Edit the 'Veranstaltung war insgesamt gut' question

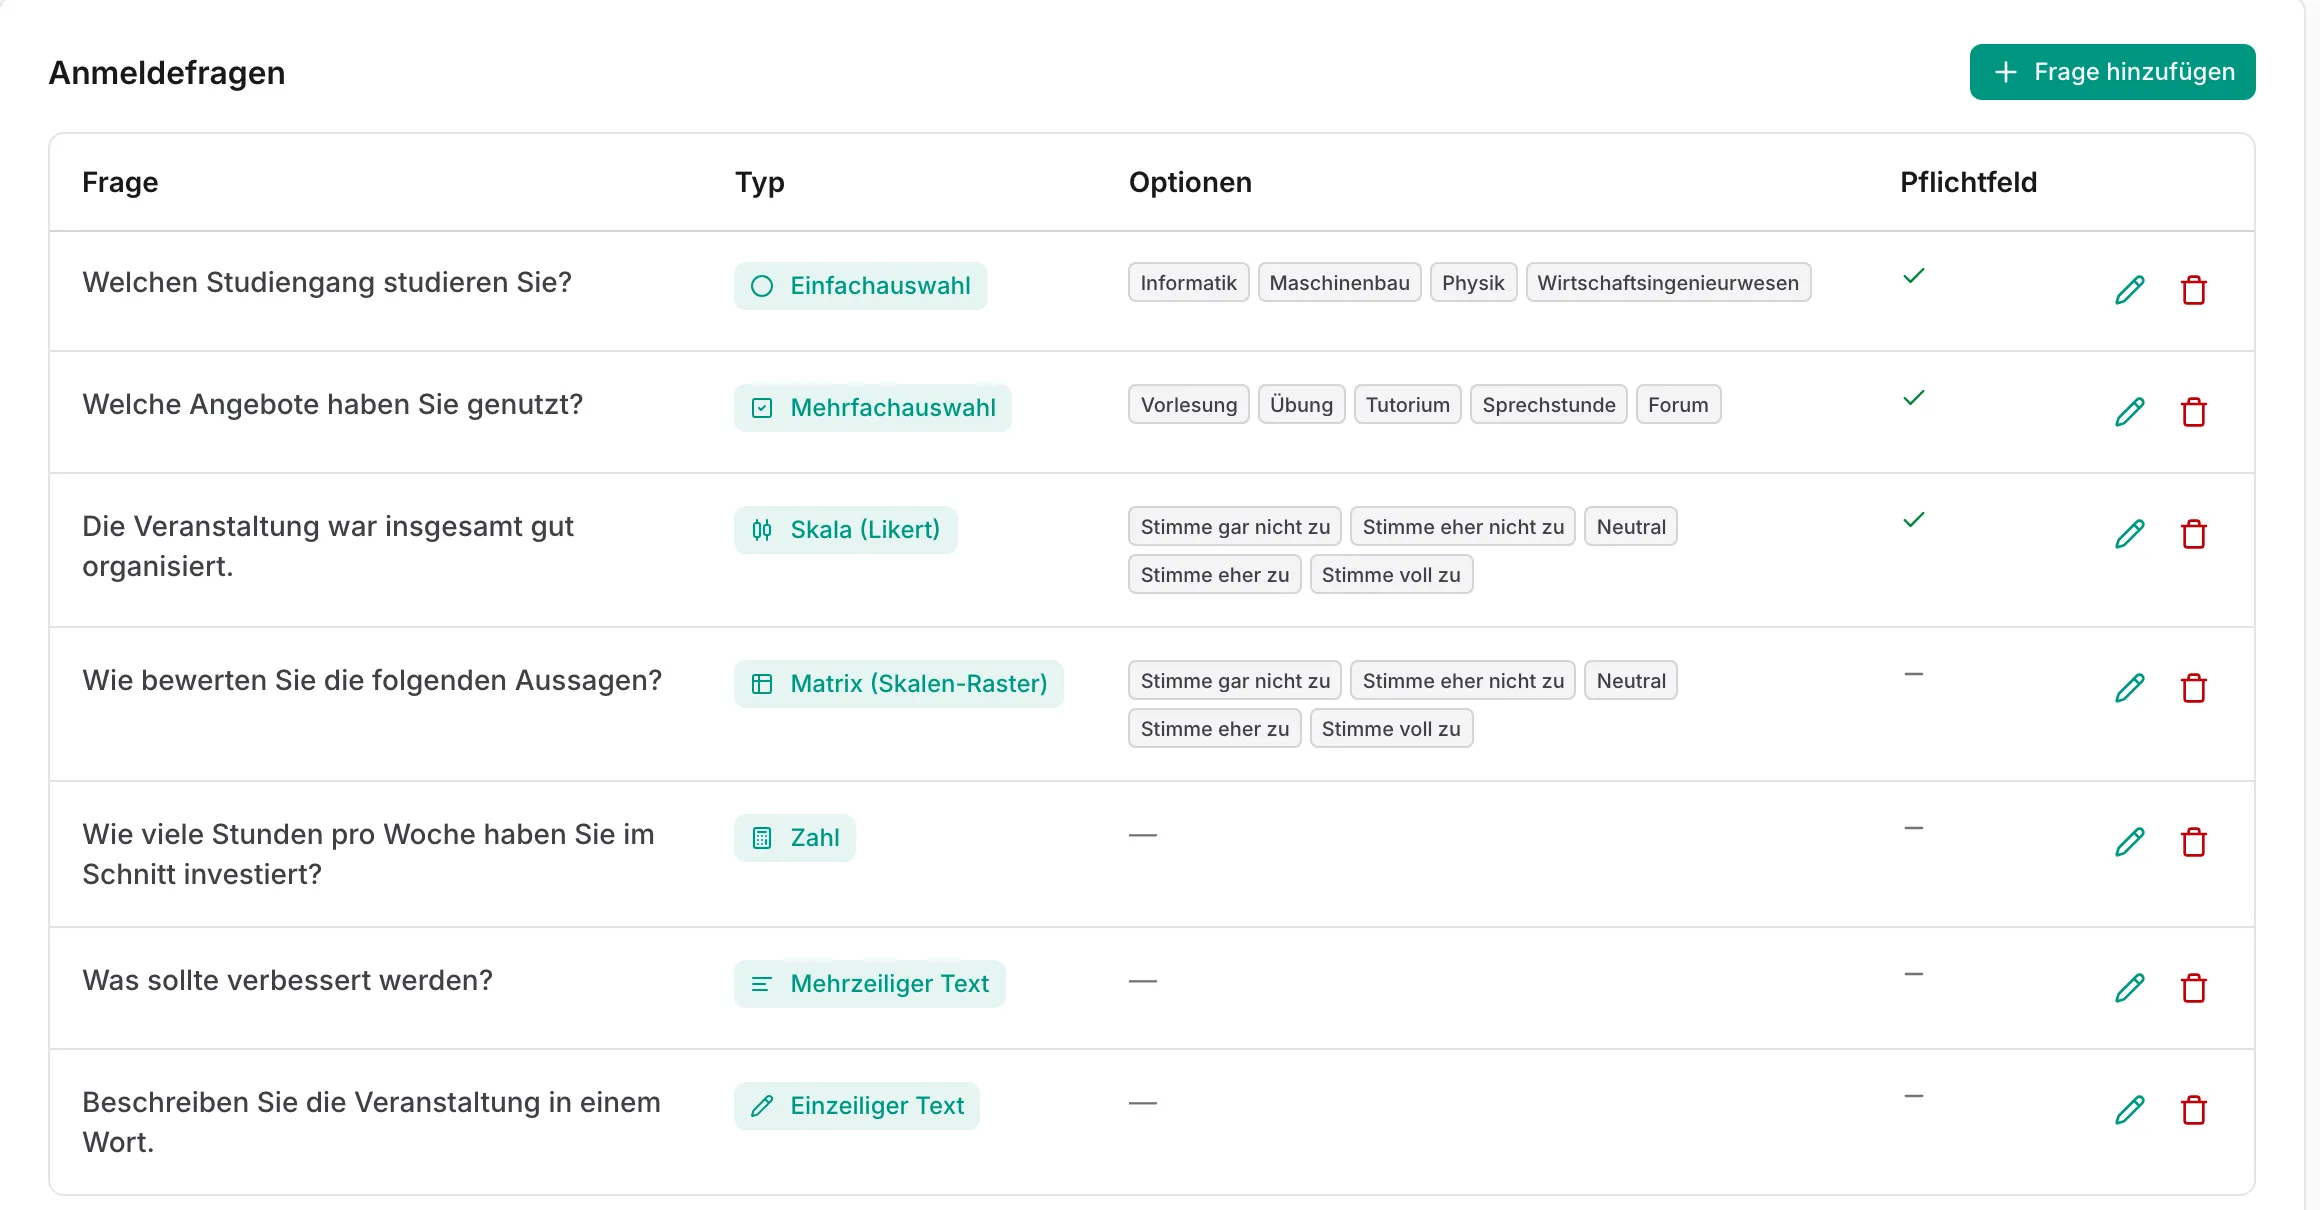coord(2130,534)
